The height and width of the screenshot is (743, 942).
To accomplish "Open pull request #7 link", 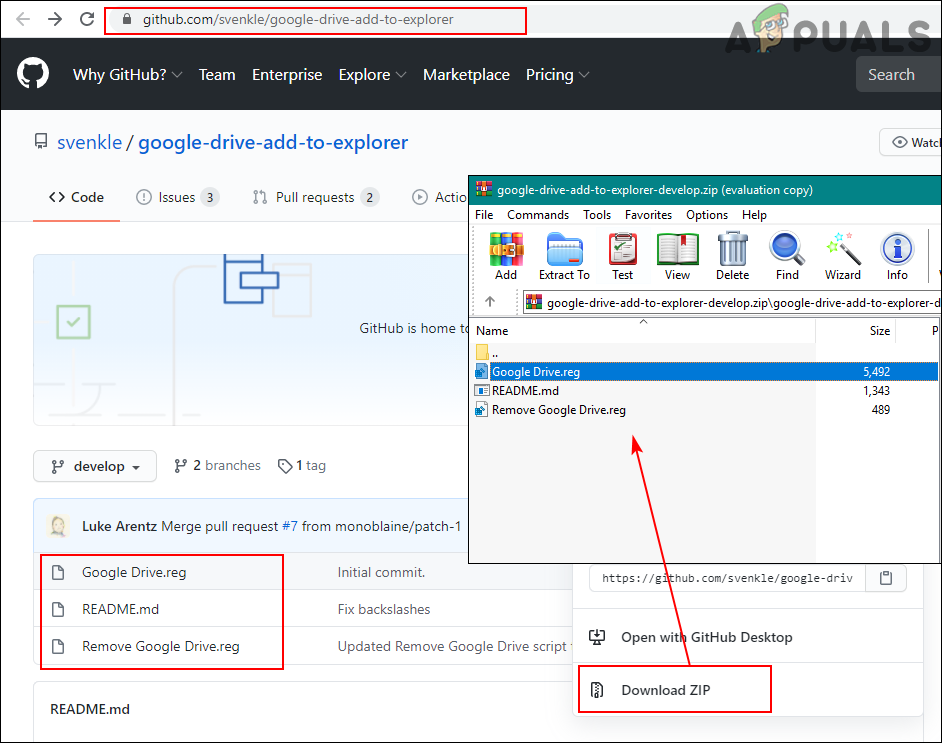I will 290,526.
